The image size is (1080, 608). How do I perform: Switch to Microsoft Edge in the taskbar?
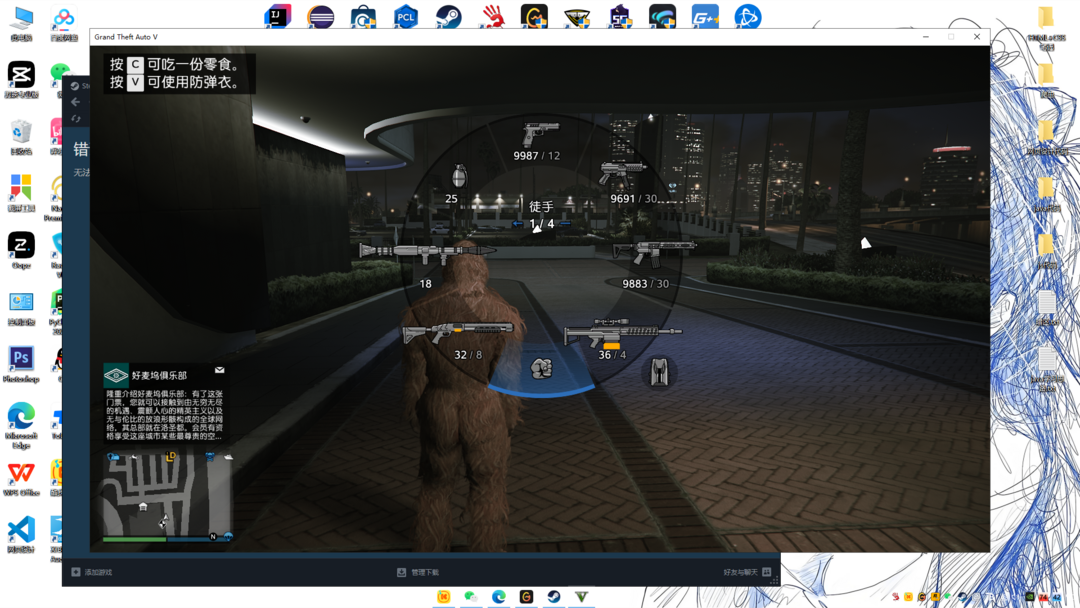click(499, 596)
